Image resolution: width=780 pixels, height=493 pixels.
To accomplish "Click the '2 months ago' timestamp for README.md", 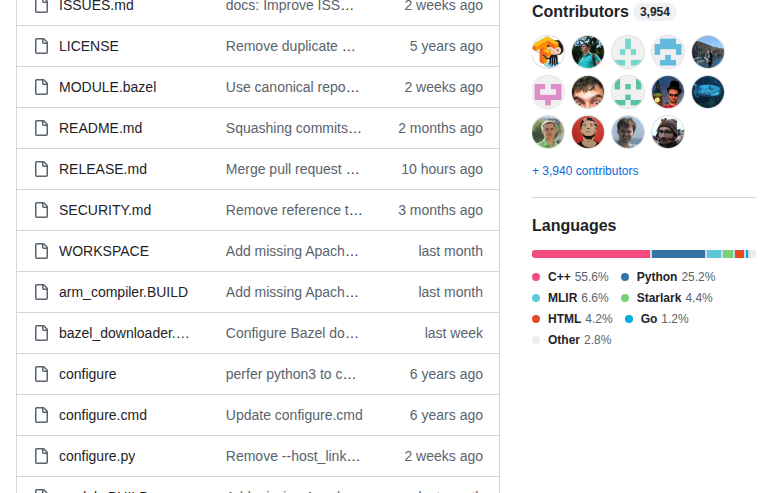I will (440, 128).
